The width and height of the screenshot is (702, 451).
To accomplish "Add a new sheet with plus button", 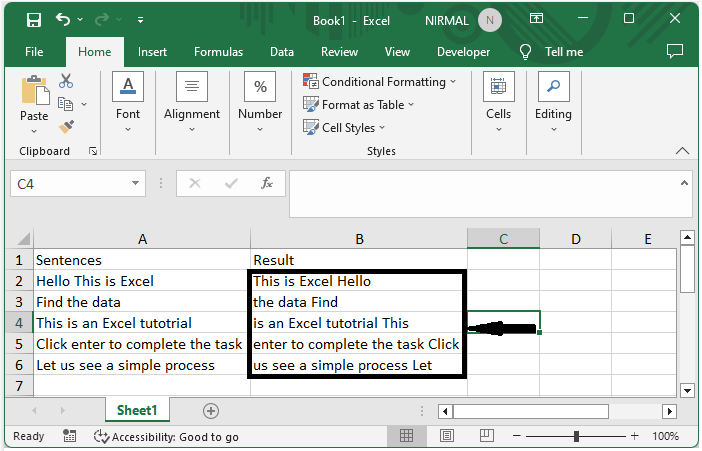I will 211,411.
